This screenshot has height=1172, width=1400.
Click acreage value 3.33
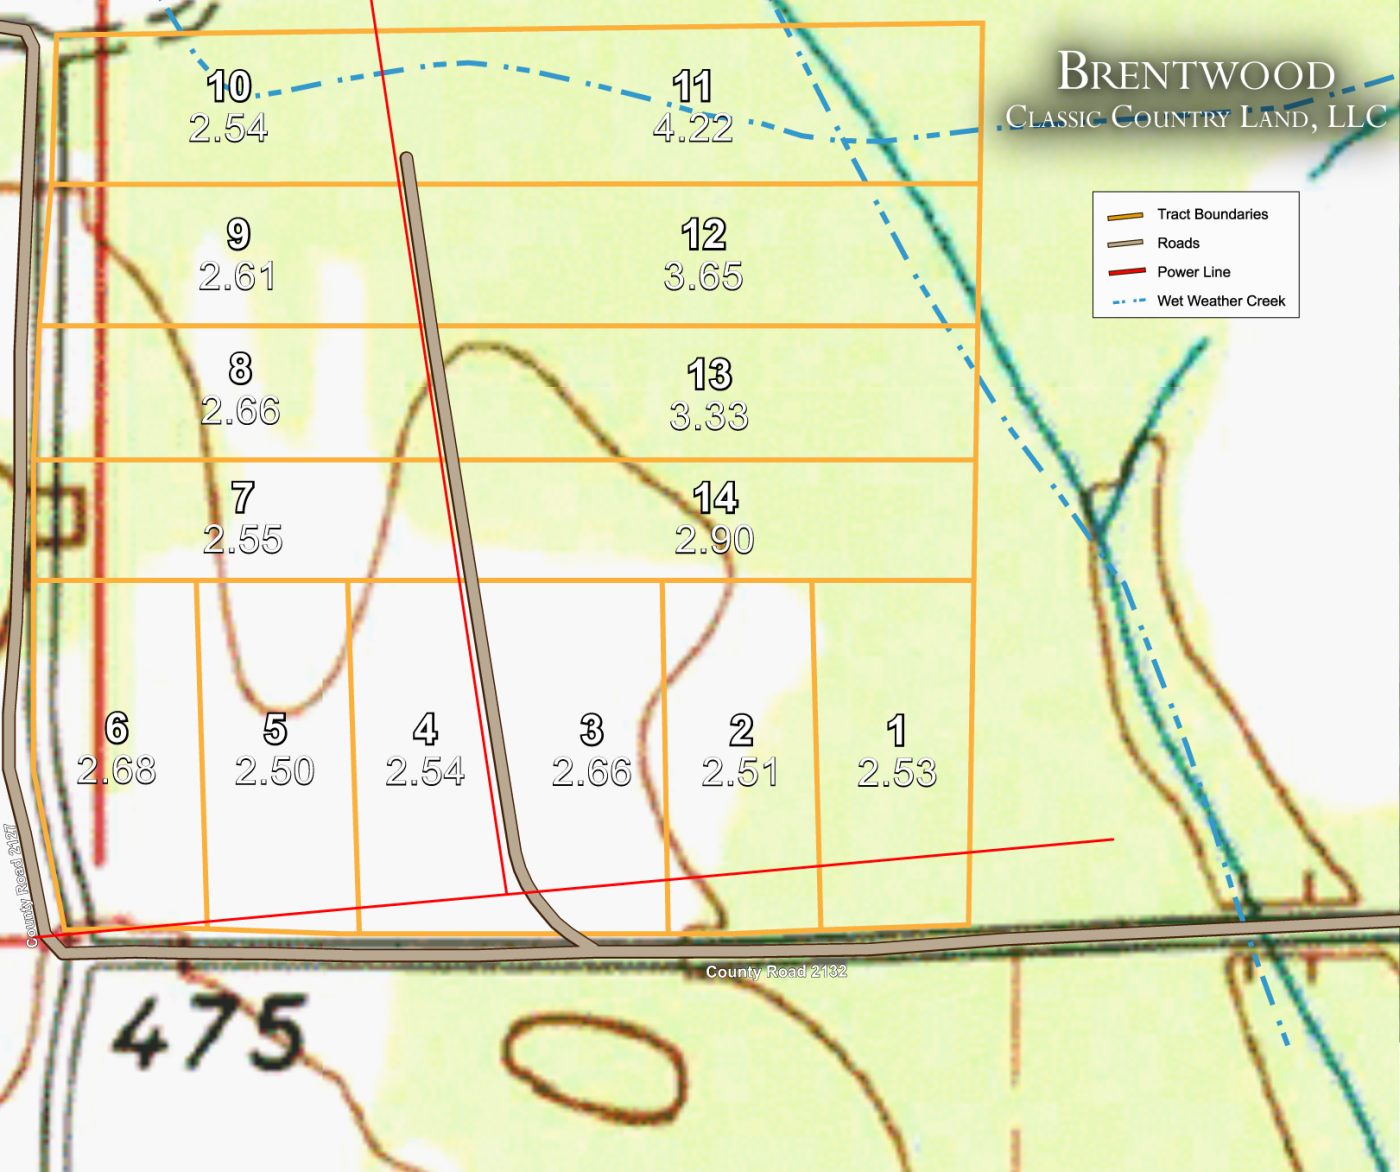click(710, 416)
